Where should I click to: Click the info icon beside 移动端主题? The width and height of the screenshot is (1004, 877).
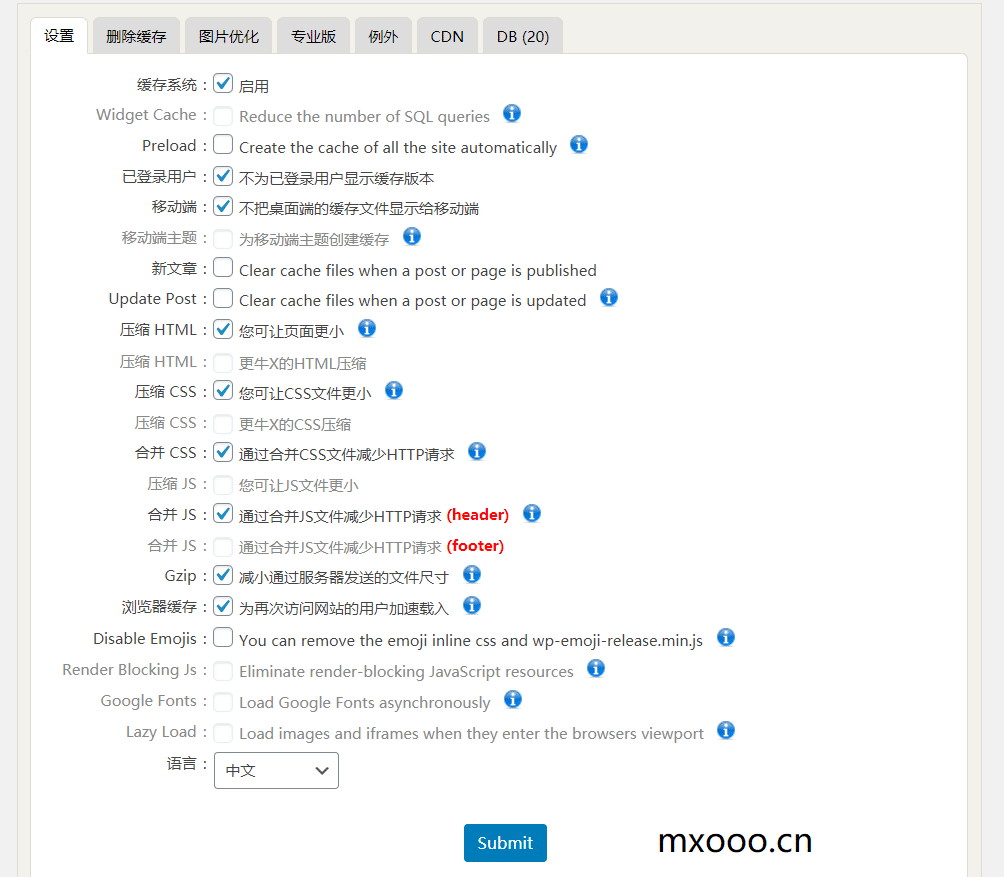point(411,237)
